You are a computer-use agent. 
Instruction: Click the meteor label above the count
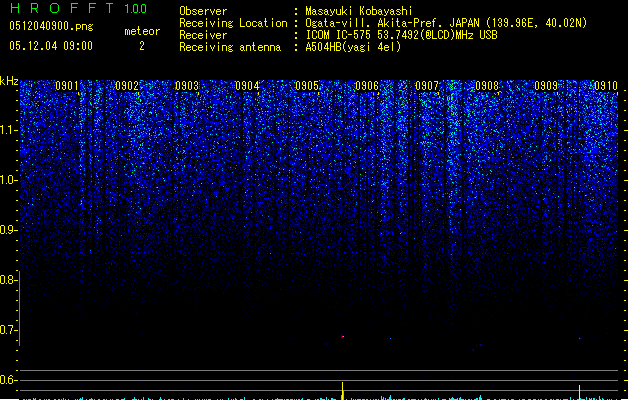click(x=142, y=31)
